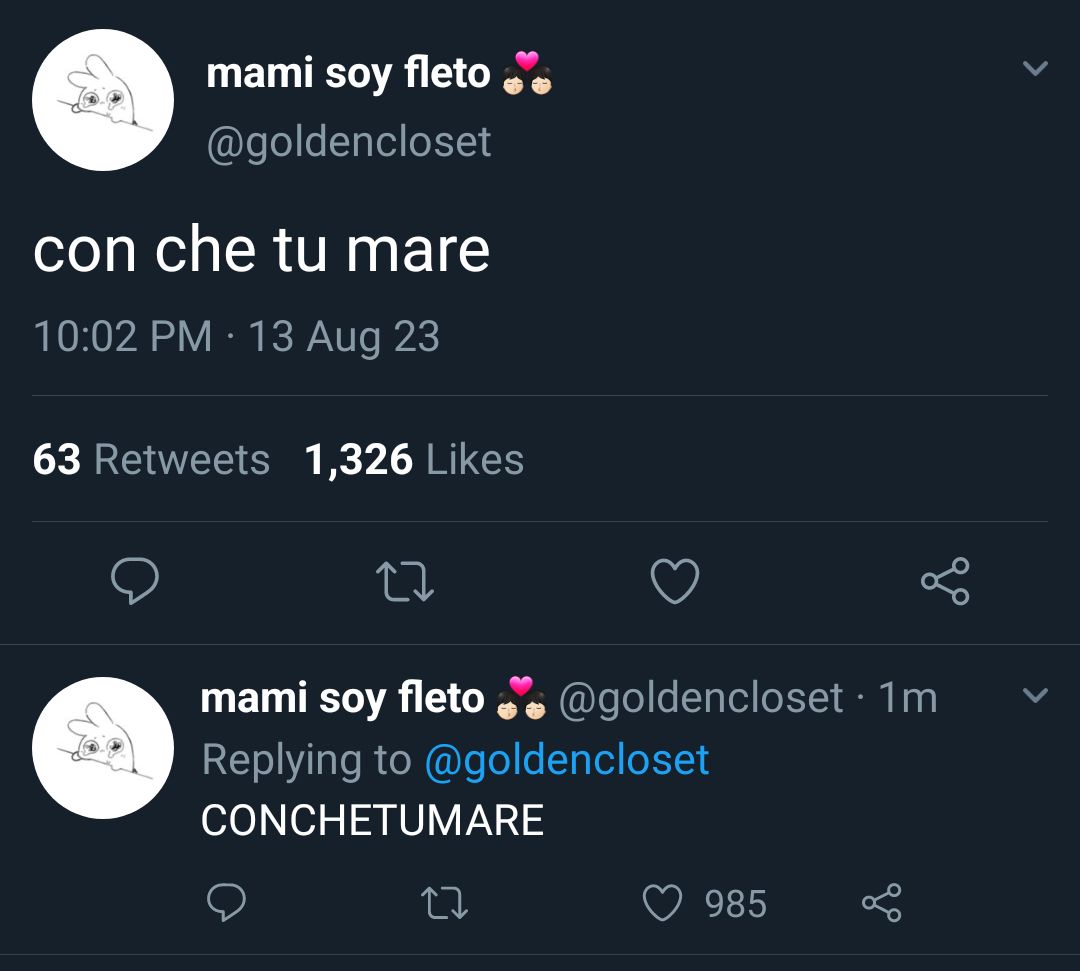
Task: Share the CONCHETUMARE reply tweet
Action: (x=882, y=902)
